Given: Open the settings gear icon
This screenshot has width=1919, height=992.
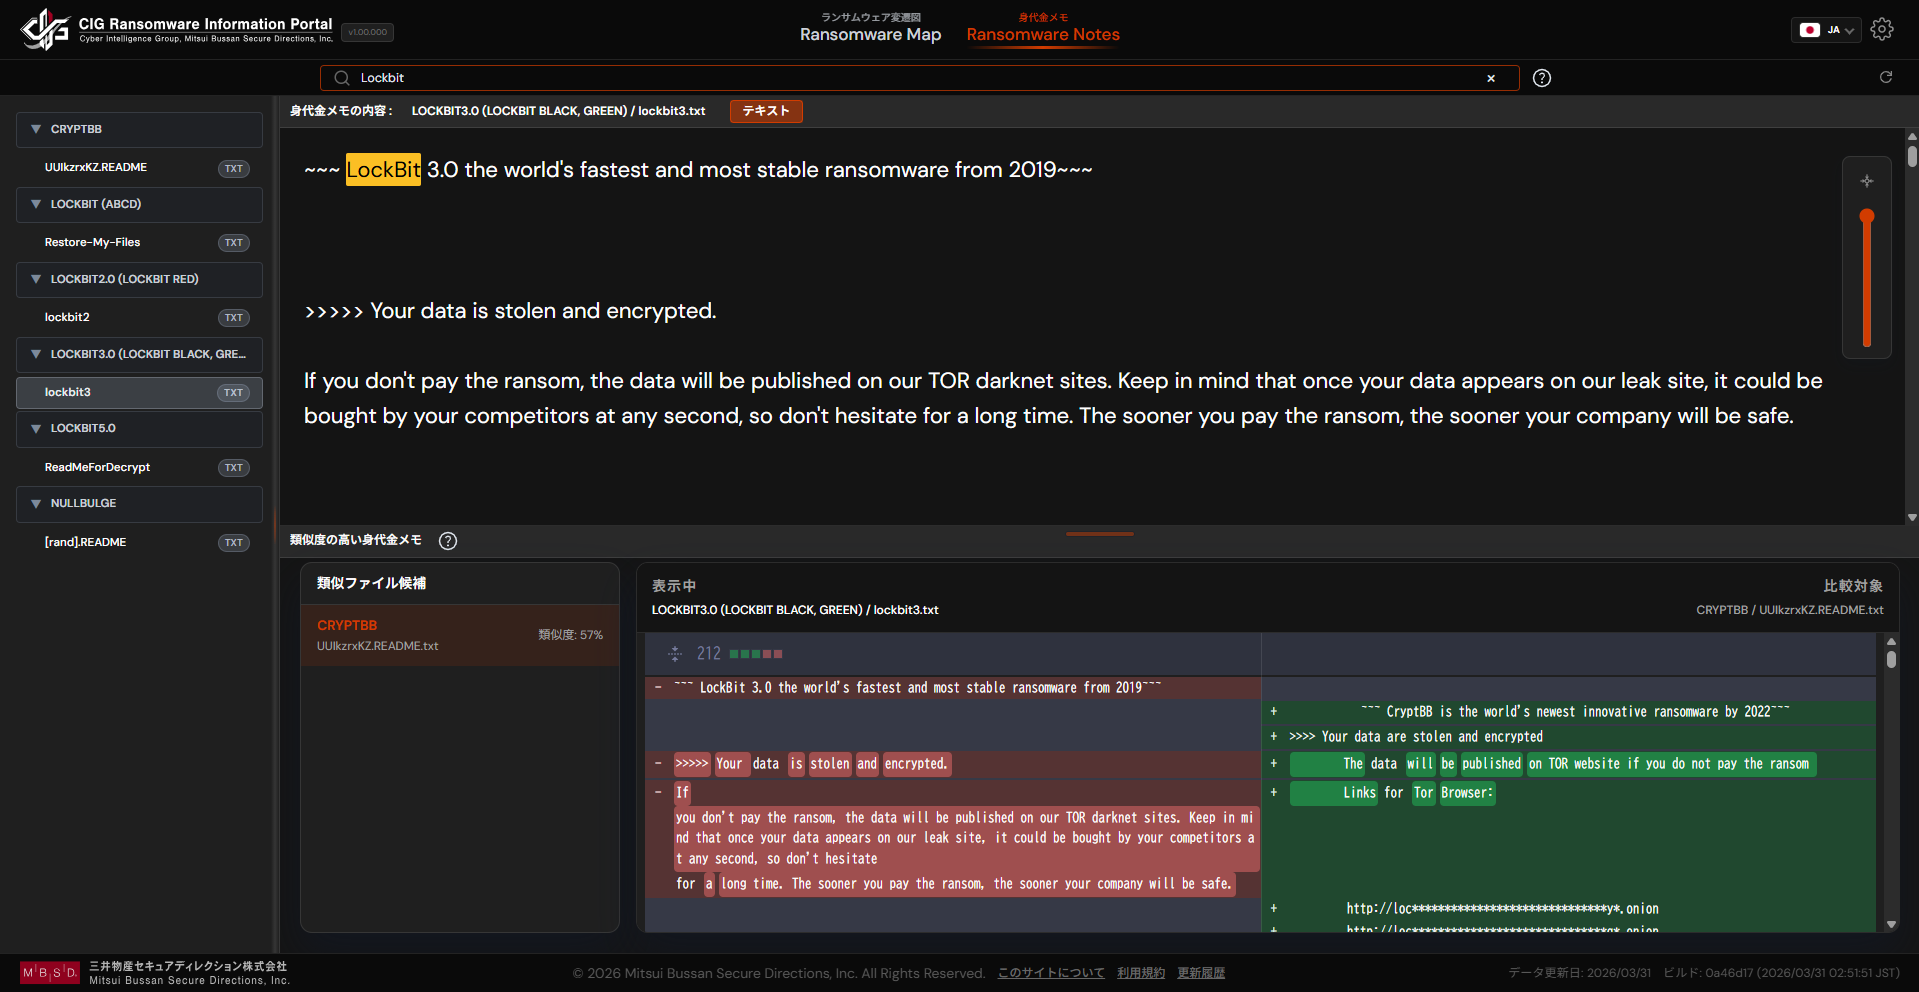Looking at the screenshot, I should click(1882, 29).
